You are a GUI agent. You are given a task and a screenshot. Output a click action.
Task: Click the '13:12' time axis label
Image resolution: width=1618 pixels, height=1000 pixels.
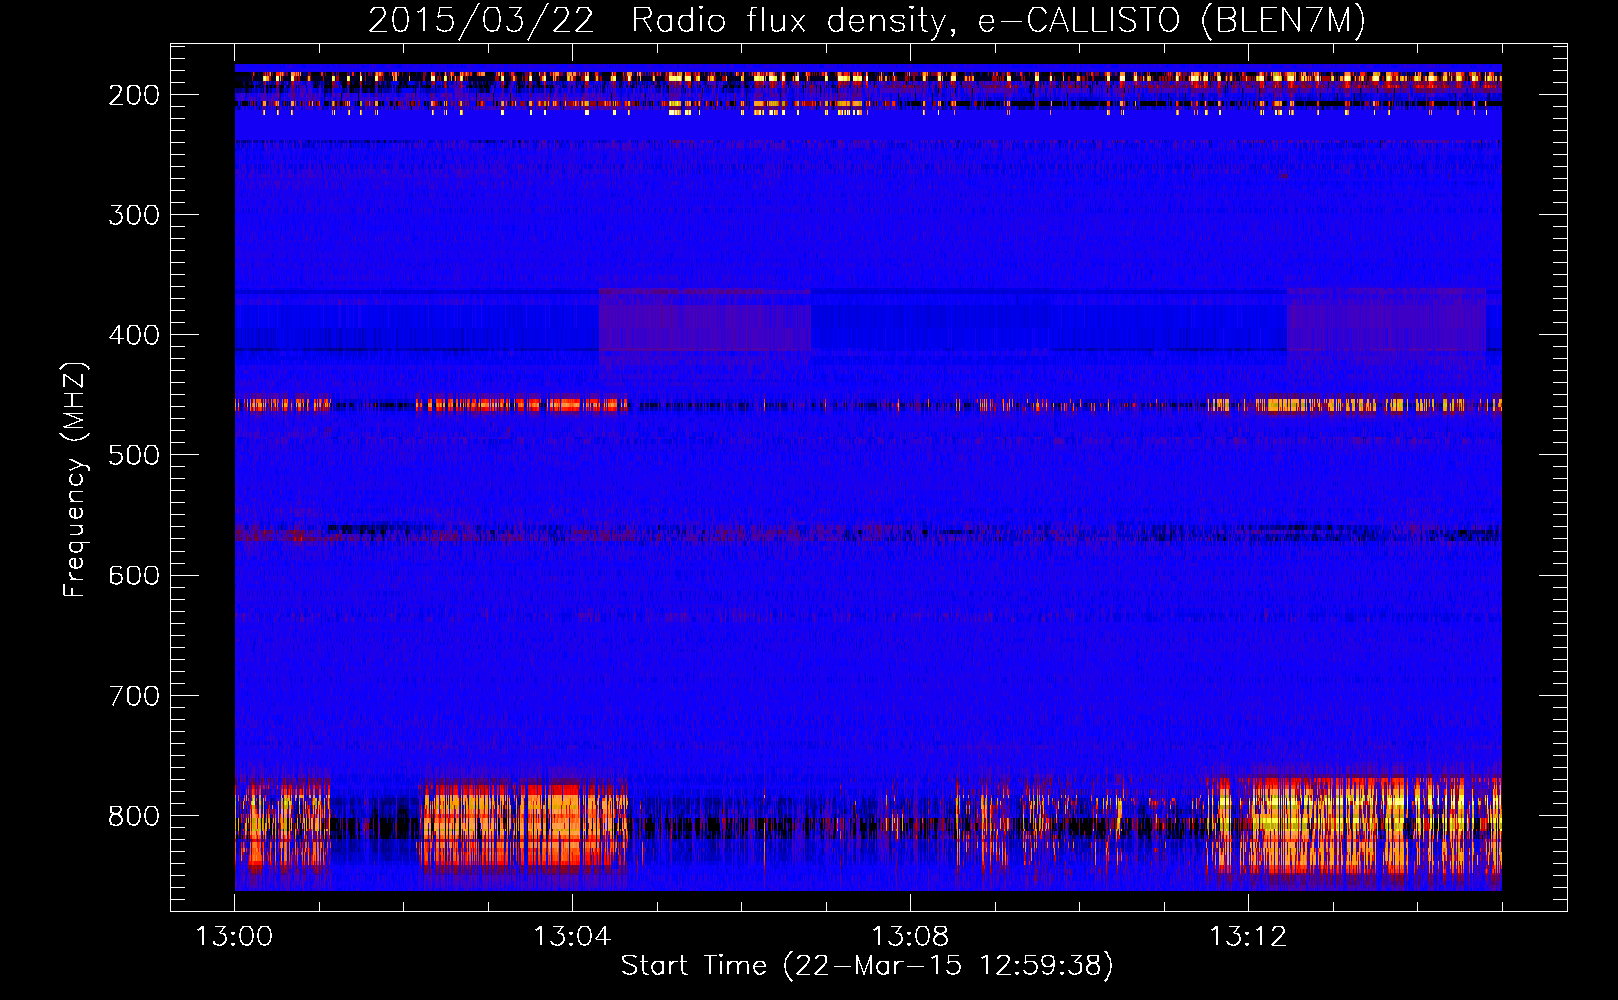pyautogui.click(x=1248, y=937)
